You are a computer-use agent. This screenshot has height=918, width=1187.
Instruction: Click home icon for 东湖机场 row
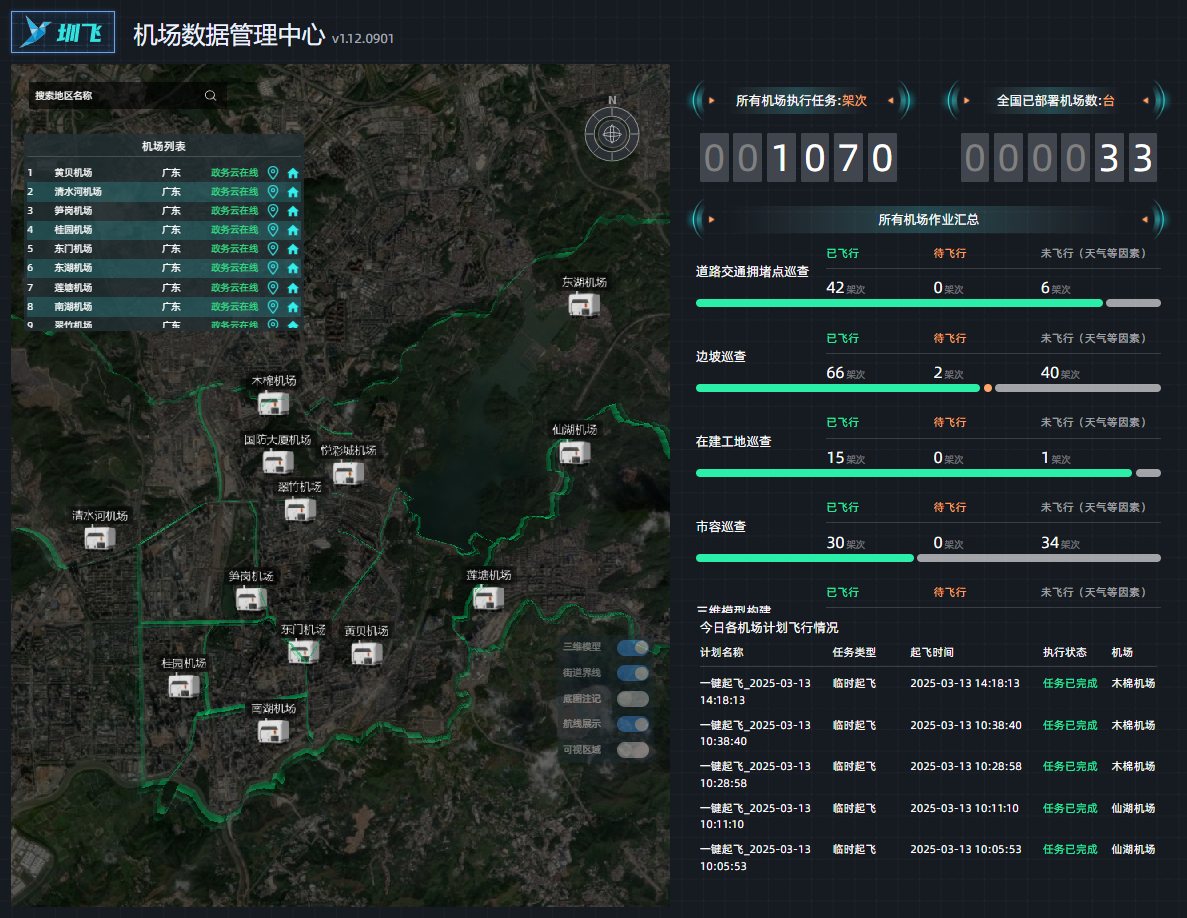[293, 268]
